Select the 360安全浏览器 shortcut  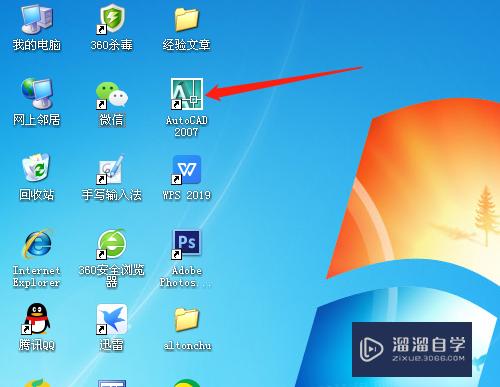(x=111, y=244)
